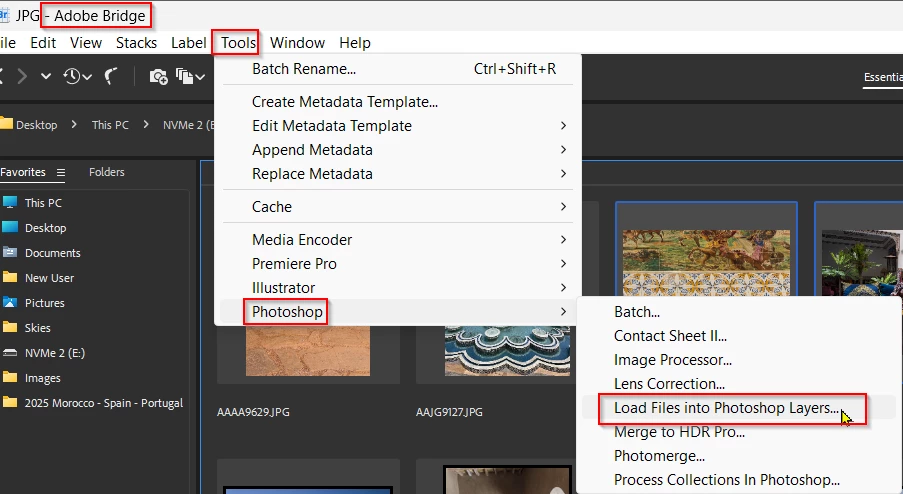
Task: Click the Desktop folder icon in path bar
Action: tap(6, 124)
